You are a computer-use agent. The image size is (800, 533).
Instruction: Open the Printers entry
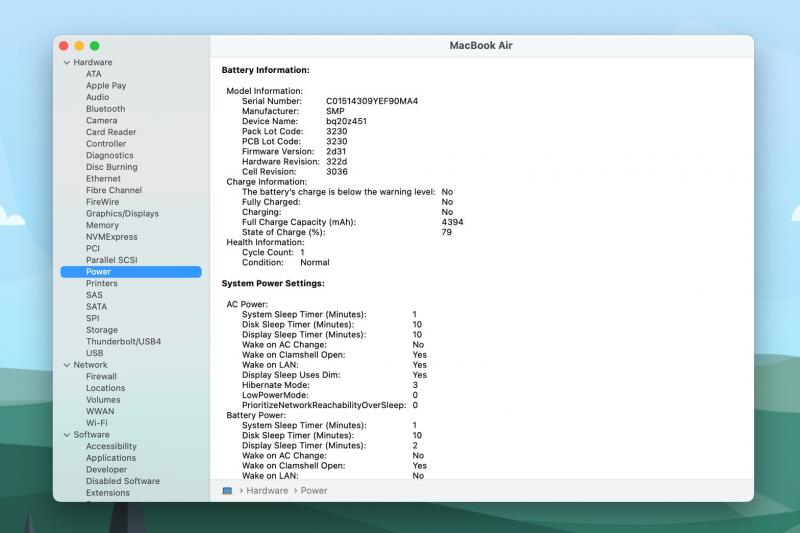point(102,284)
